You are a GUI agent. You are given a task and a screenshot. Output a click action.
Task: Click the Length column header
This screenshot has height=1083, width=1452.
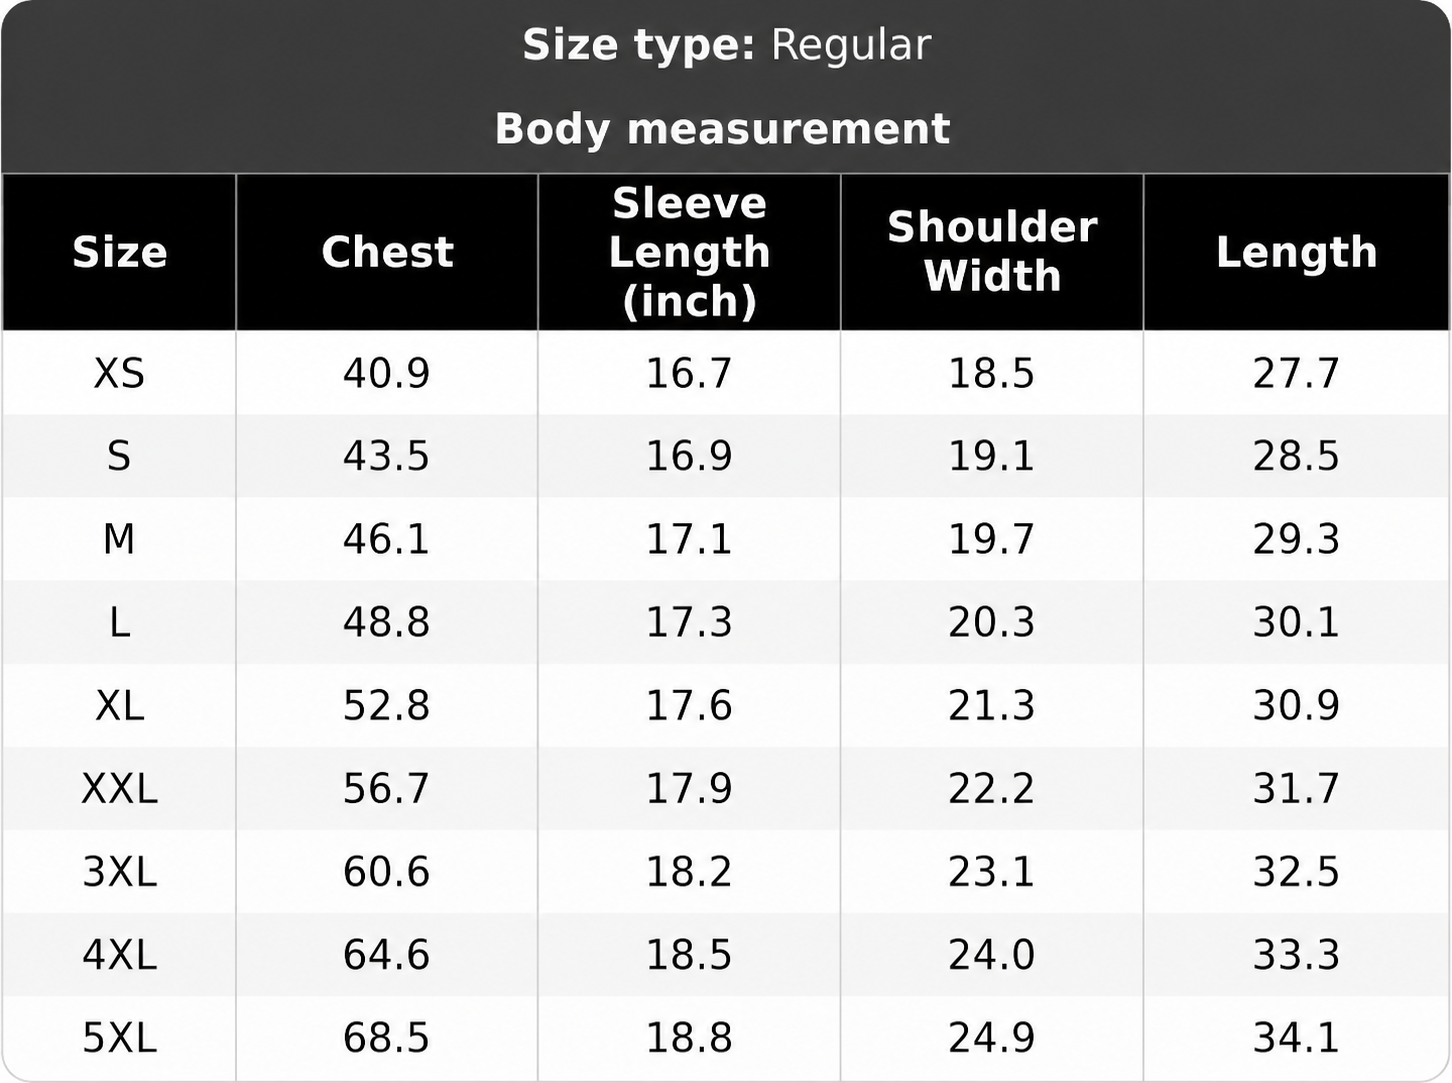pyautogui.click(x=1296, y=252)
